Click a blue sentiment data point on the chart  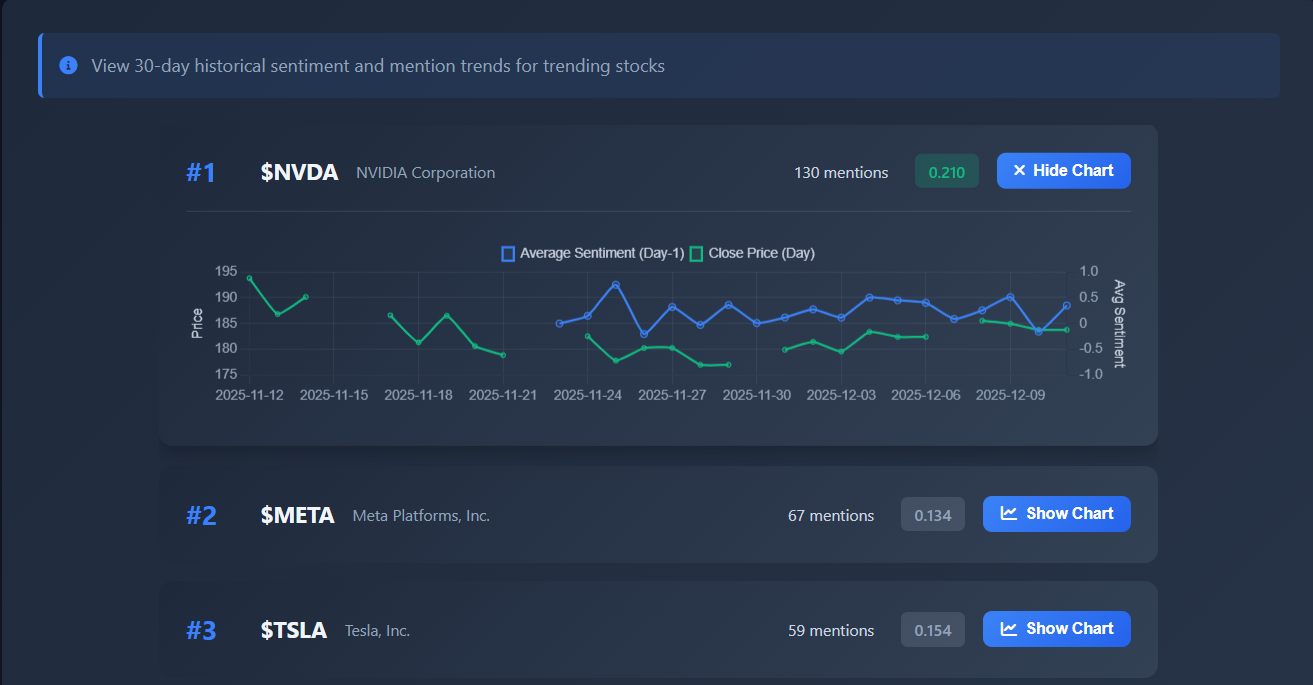615,285
